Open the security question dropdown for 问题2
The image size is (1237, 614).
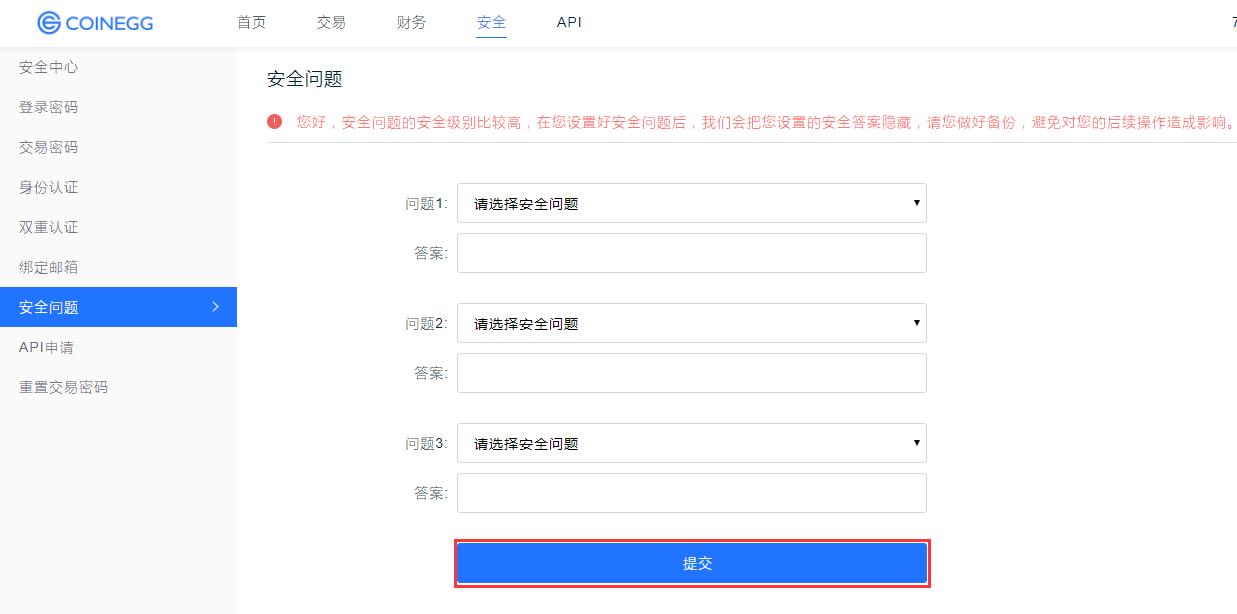[690, 322]
